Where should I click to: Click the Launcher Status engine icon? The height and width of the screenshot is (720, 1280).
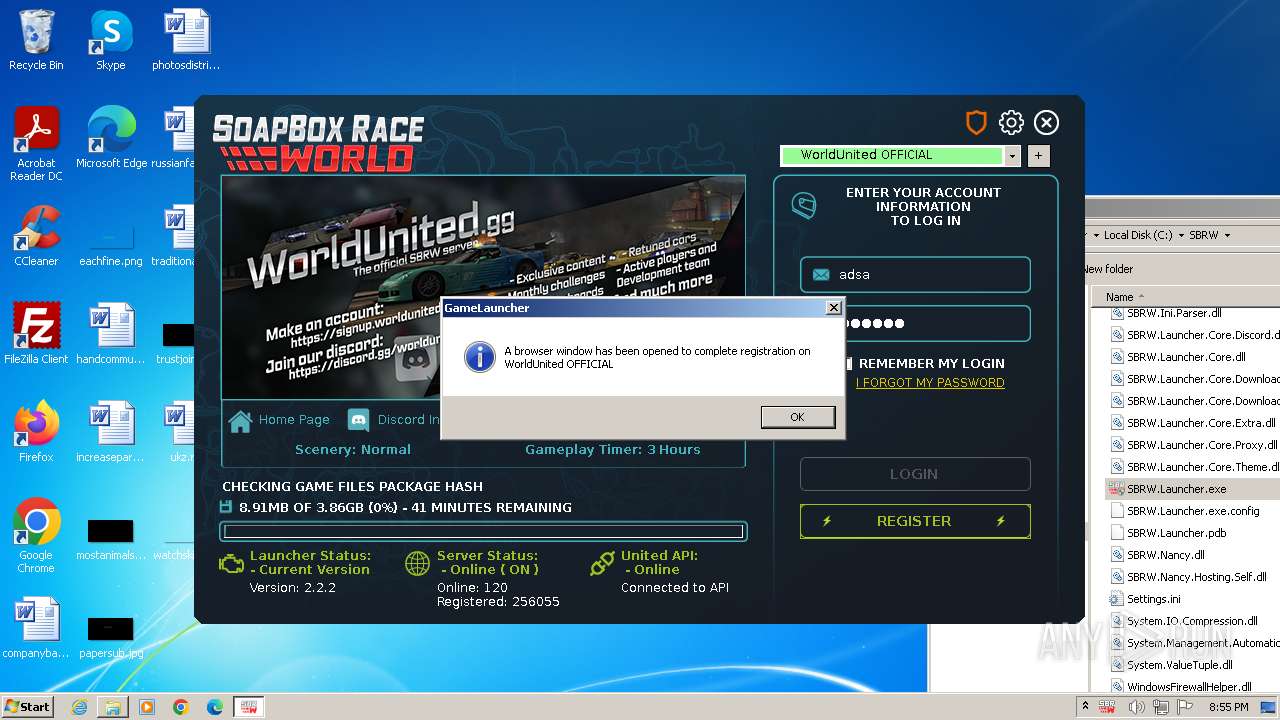(231, 564)
